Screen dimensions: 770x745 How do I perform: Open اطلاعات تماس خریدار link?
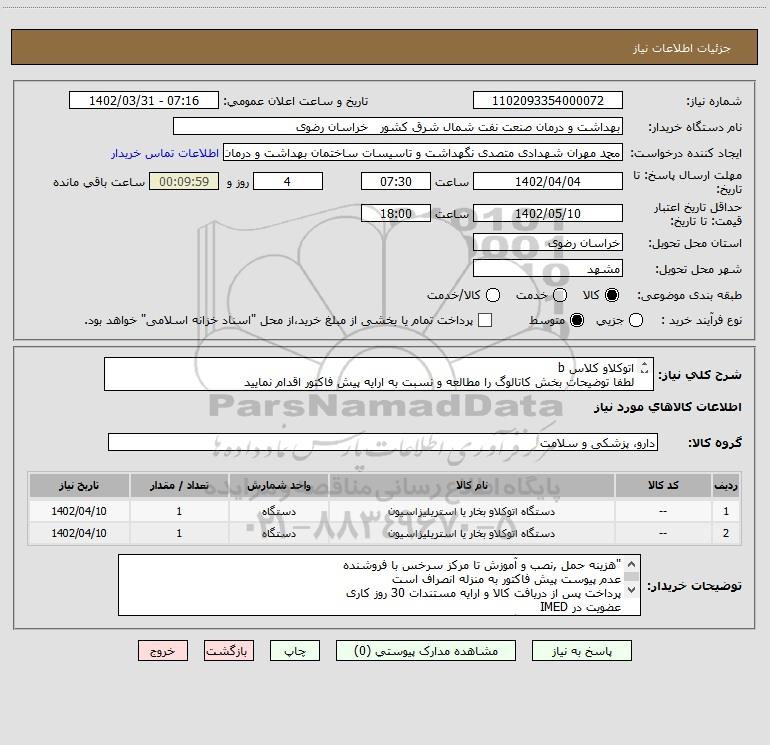[165, 153]
